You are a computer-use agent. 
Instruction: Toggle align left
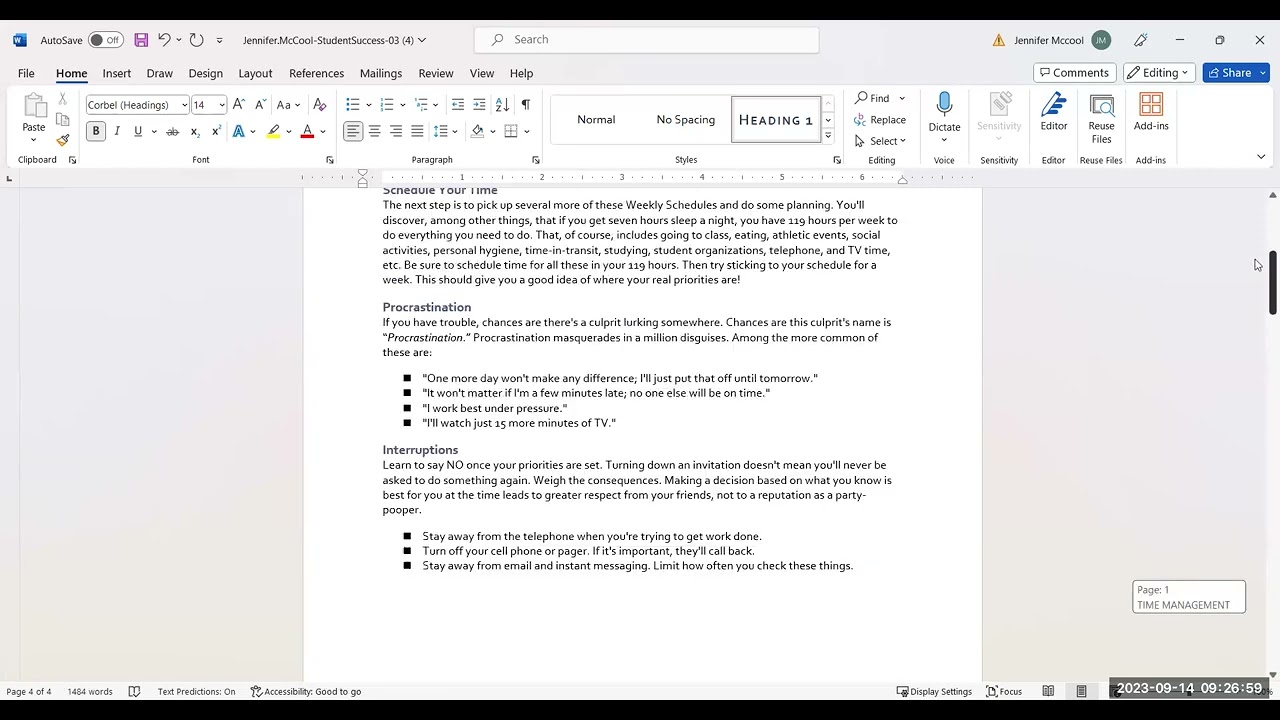tap(353, 131)
